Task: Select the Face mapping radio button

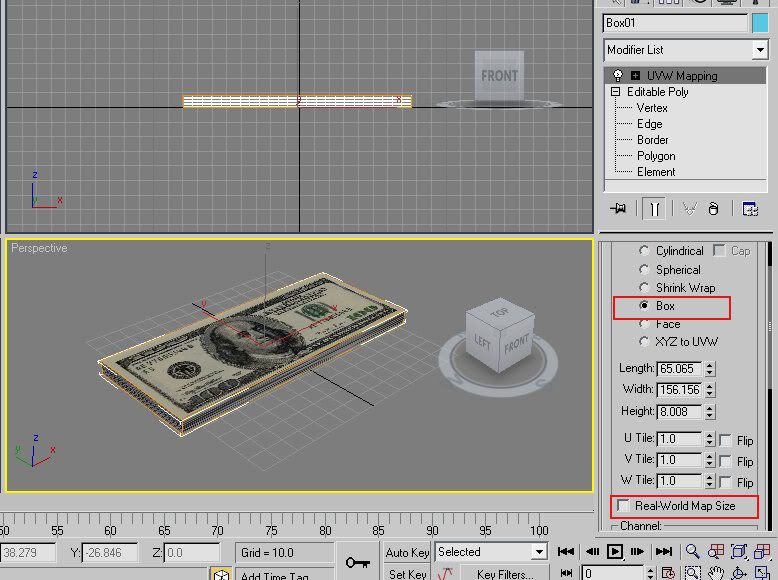Action: pyautogui.click(x=644, y=323)
